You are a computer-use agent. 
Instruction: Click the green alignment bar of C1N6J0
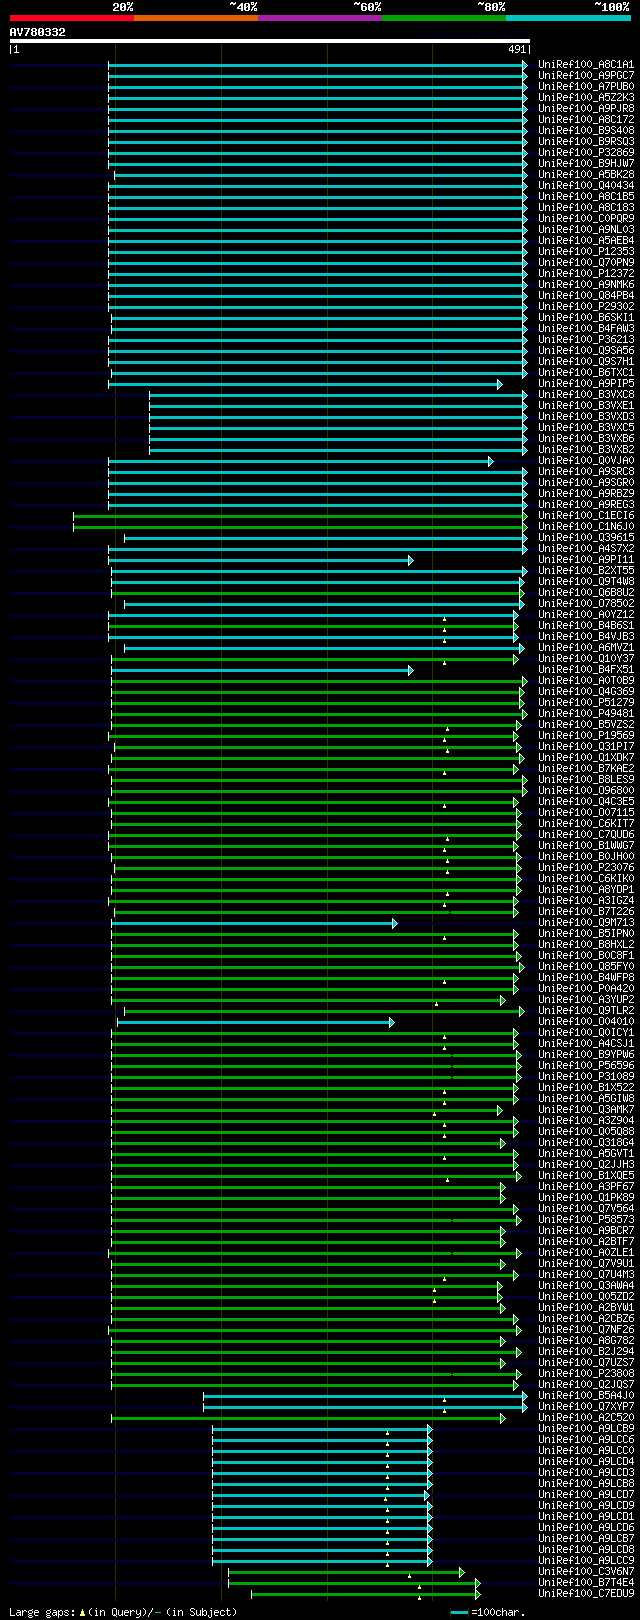[x=300, y=527]
